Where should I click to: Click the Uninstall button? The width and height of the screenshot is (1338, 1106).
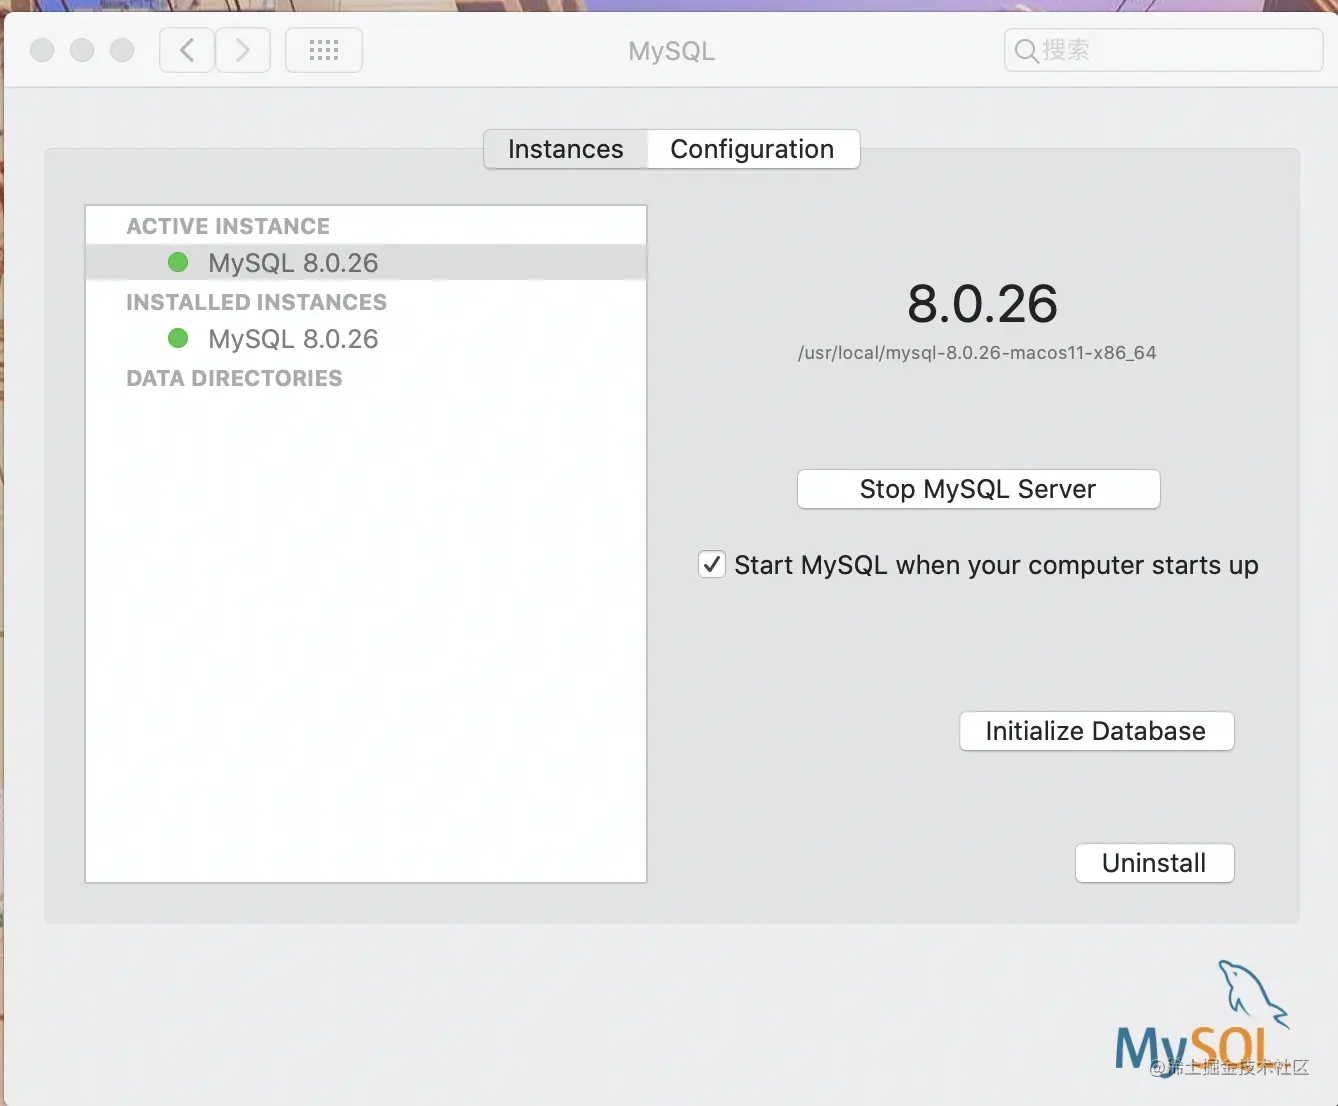[1154, 863]
